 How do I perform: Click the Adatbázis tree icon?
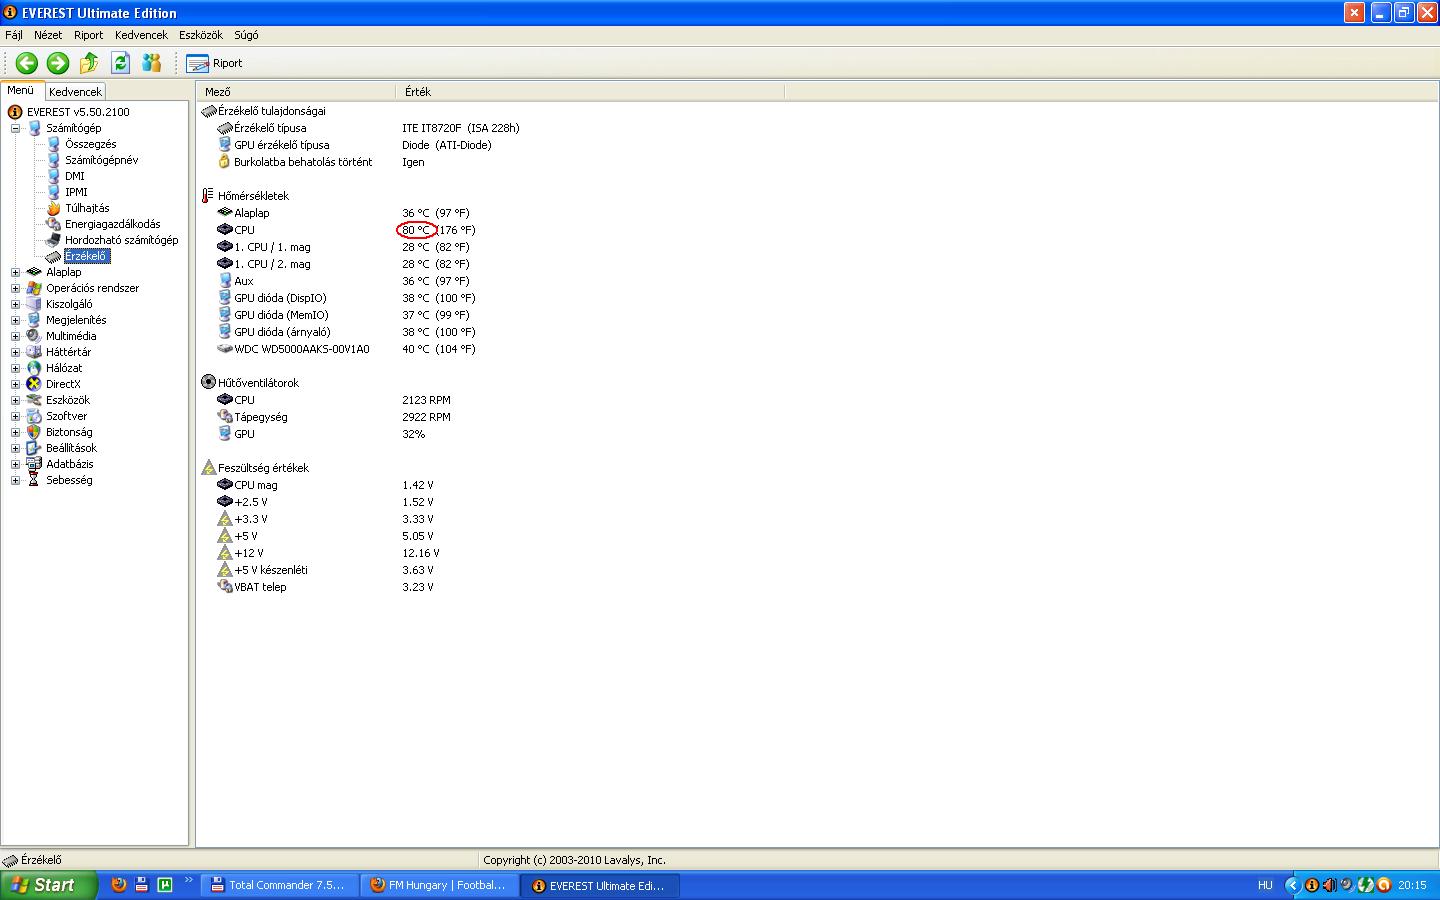tap(34, 464)
